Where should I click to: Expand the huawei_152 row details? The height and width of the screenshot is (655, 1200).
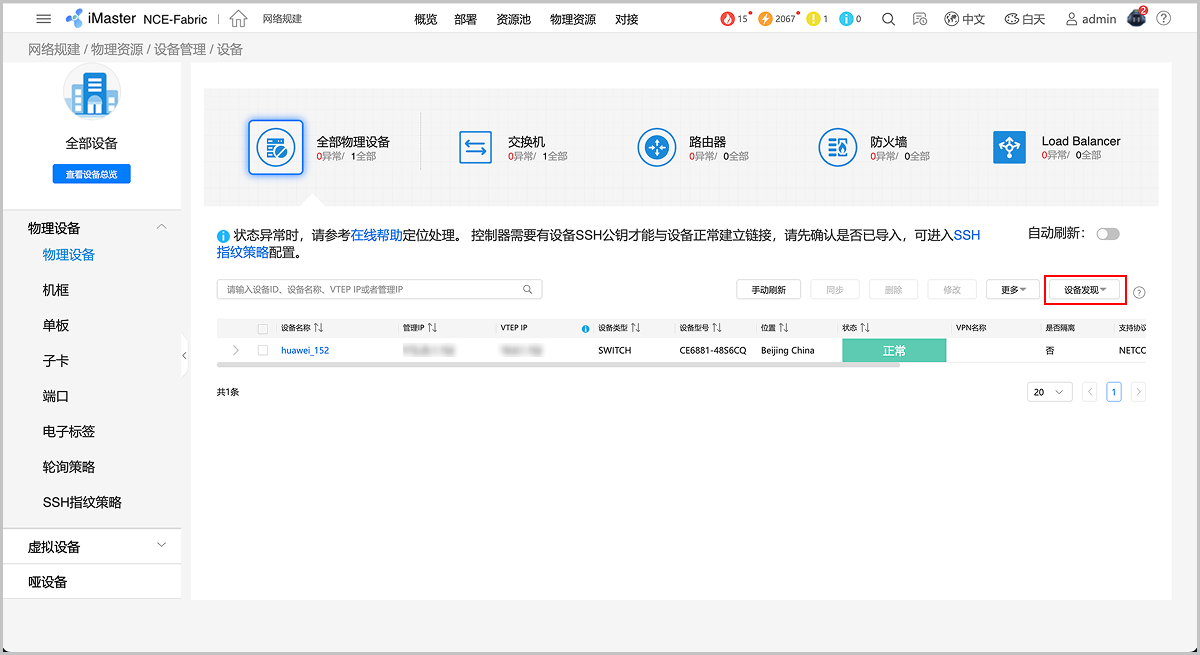point(236,351)
